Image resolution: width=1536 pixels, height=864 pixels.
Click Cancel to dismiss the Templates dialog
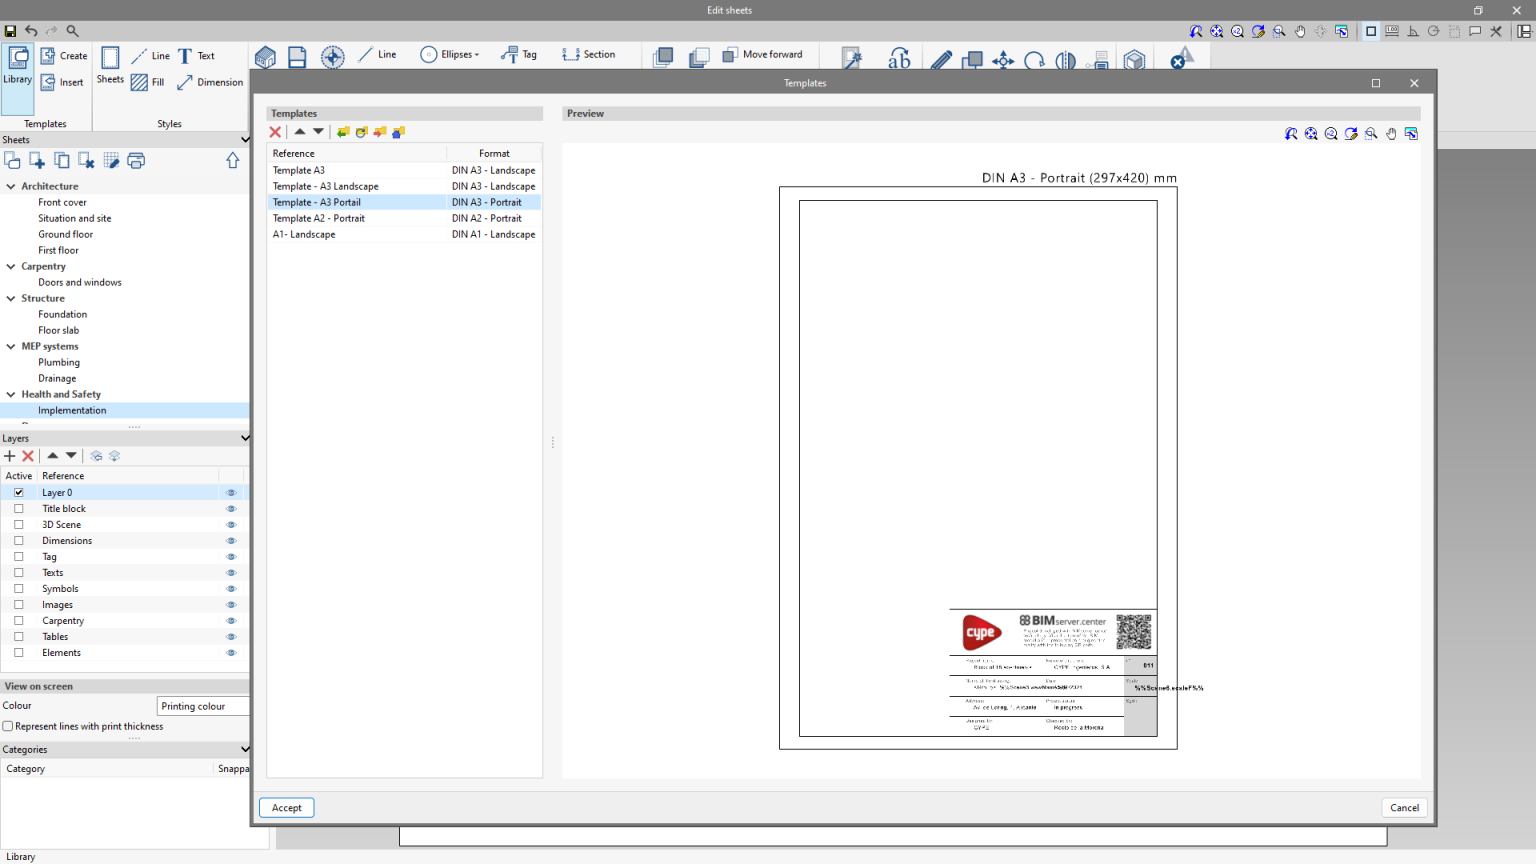pyautogui.click(x=1404, y=807)
